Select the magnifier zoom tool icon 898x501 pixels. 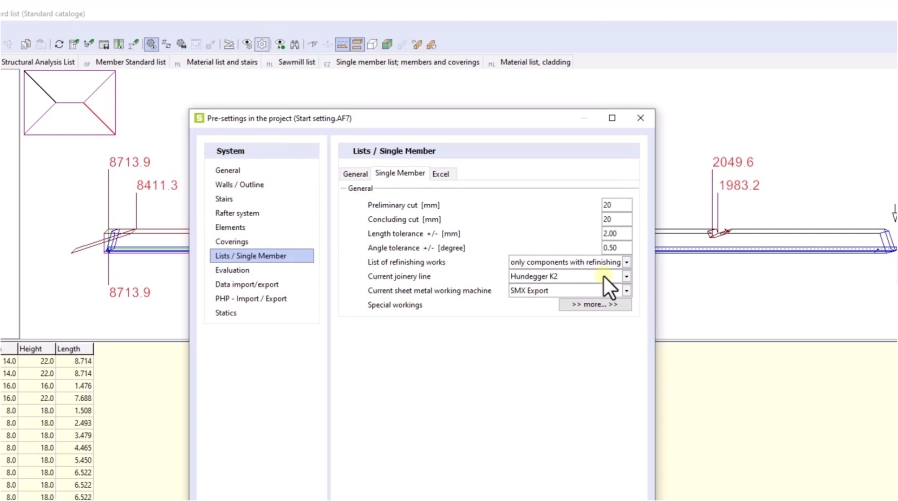[150, 44]
